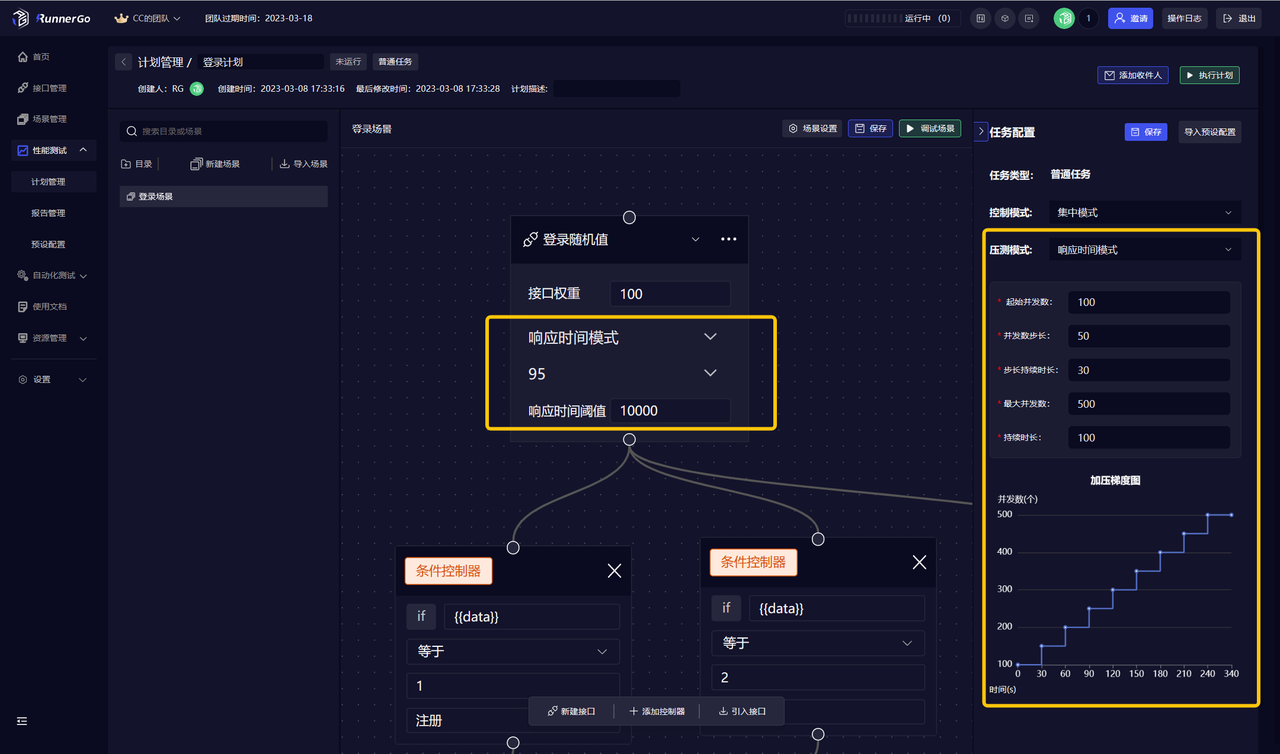Open the 控制模式 集中模式 dropdown
This screenshot has width=1280, height=754.
[x=1145, y=213]
